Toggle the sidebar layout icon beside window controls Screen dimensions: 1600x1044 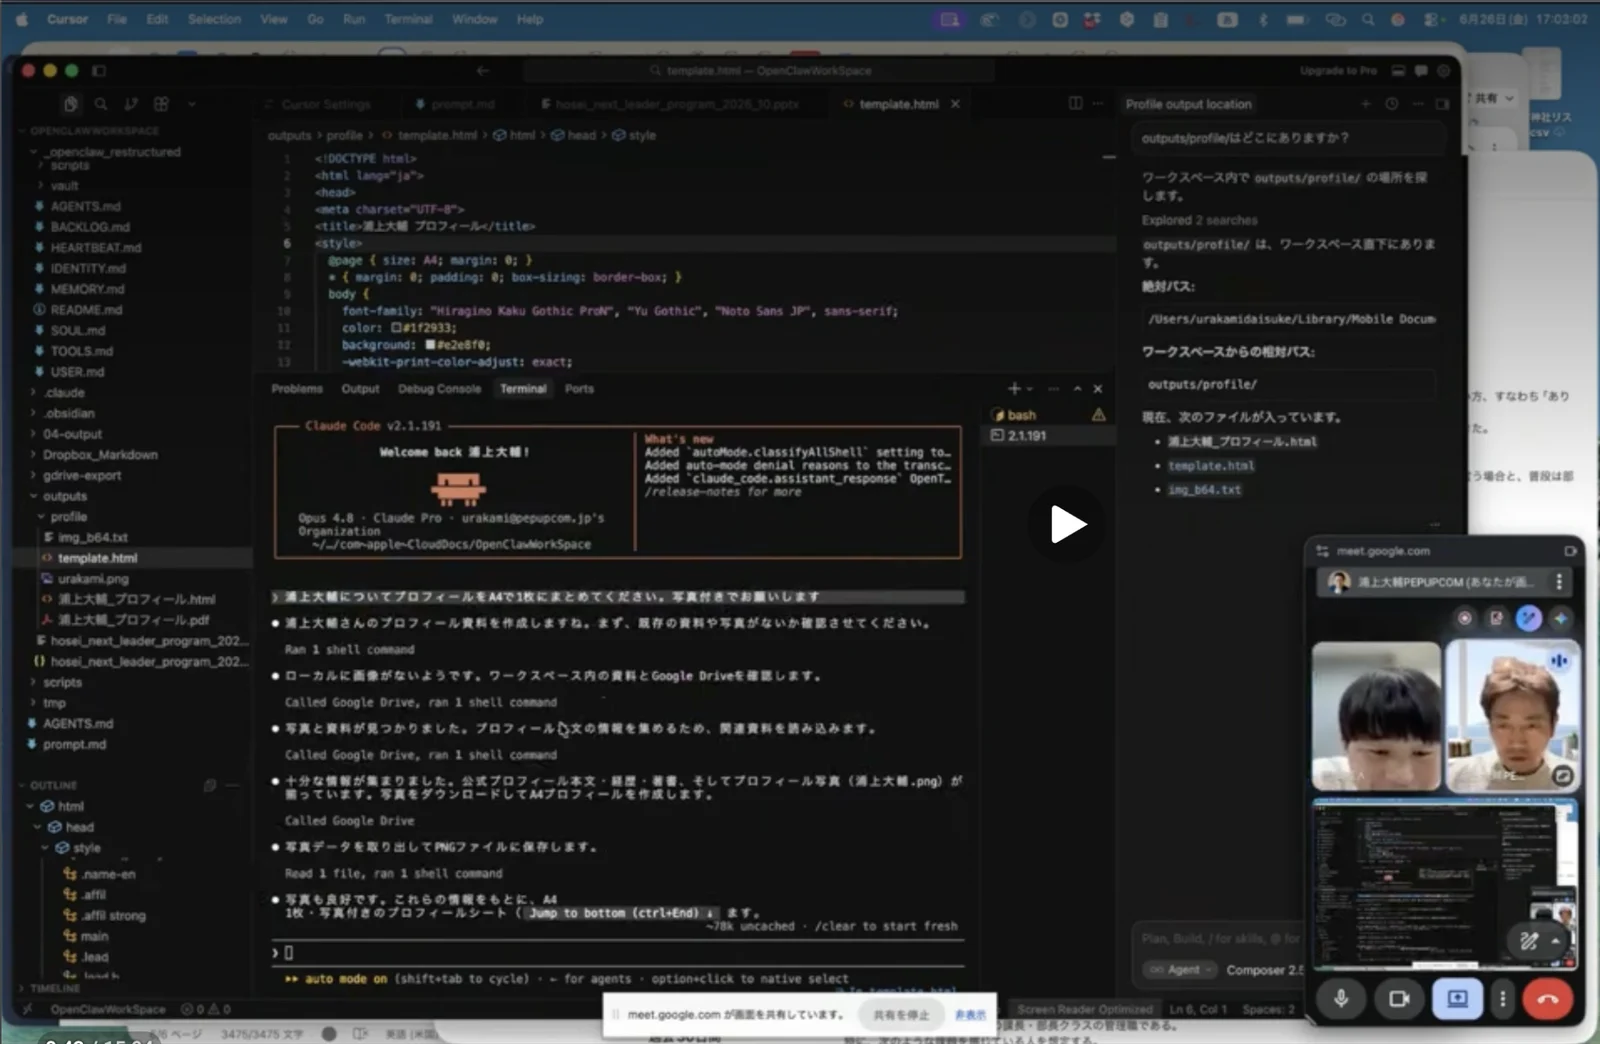pos(99,71)
